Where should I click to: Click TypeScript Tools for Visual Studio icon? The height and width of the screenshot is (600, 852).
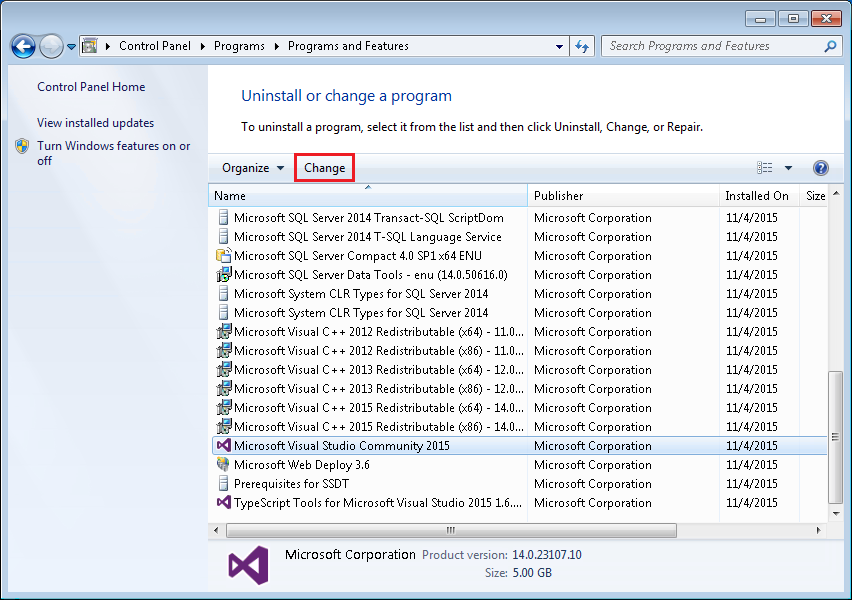pyautogui.click(x=224, y=503)
